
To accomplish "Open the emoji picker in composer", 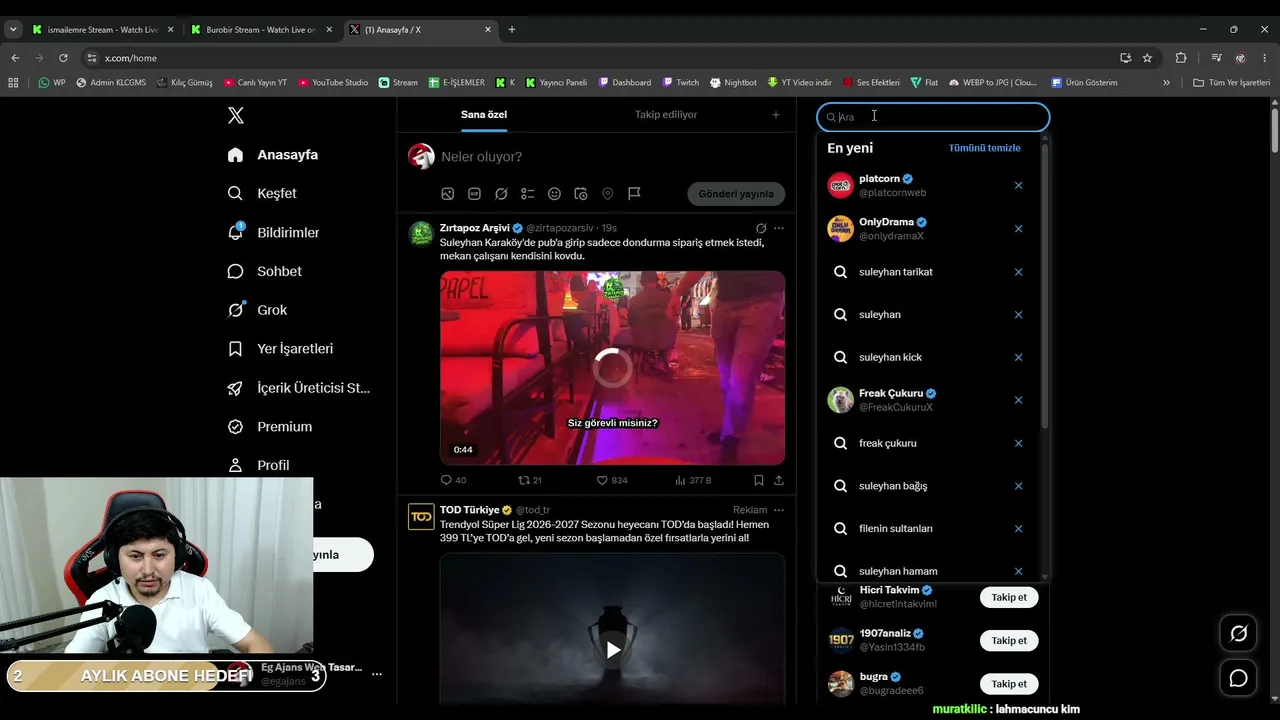I will click(554, 194).
